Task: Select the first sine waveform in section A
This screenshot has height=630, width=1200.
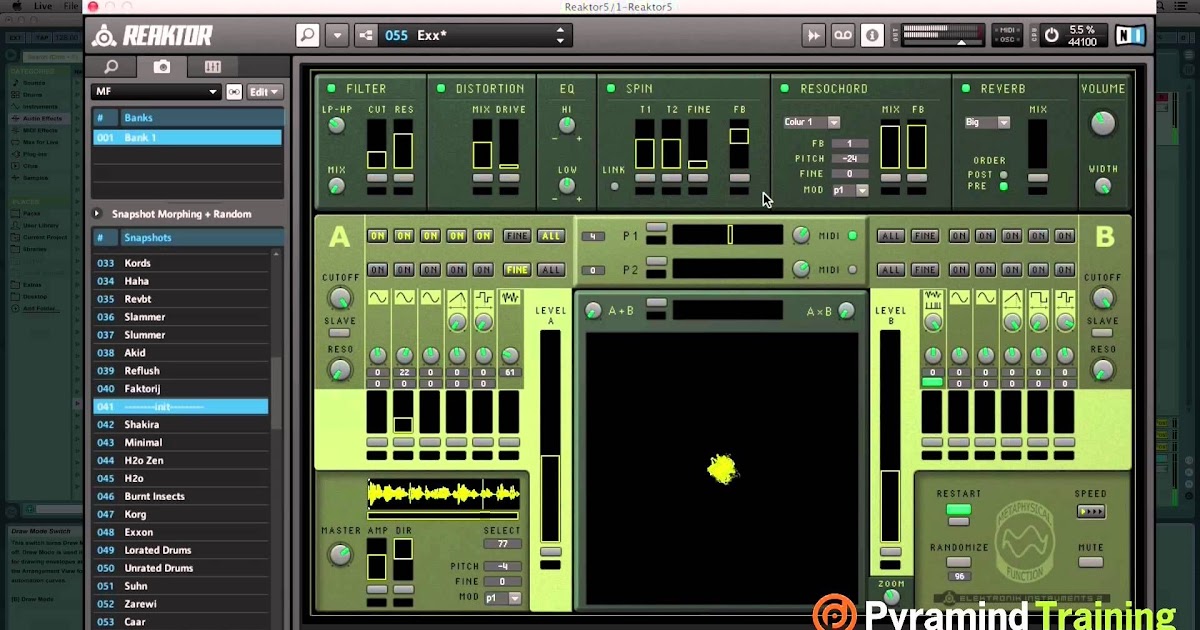Action: point(378,298)
